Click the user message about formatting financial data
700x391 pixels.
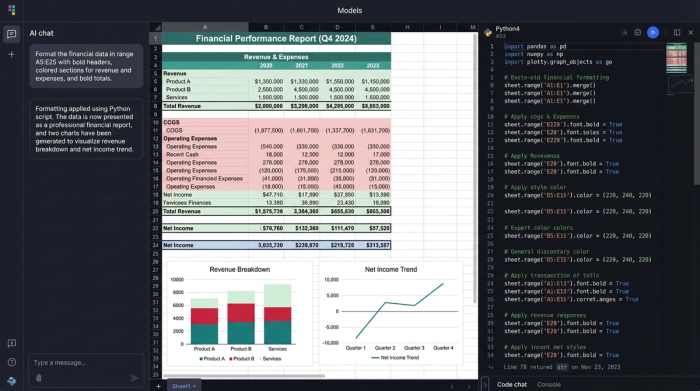point(86,66)
